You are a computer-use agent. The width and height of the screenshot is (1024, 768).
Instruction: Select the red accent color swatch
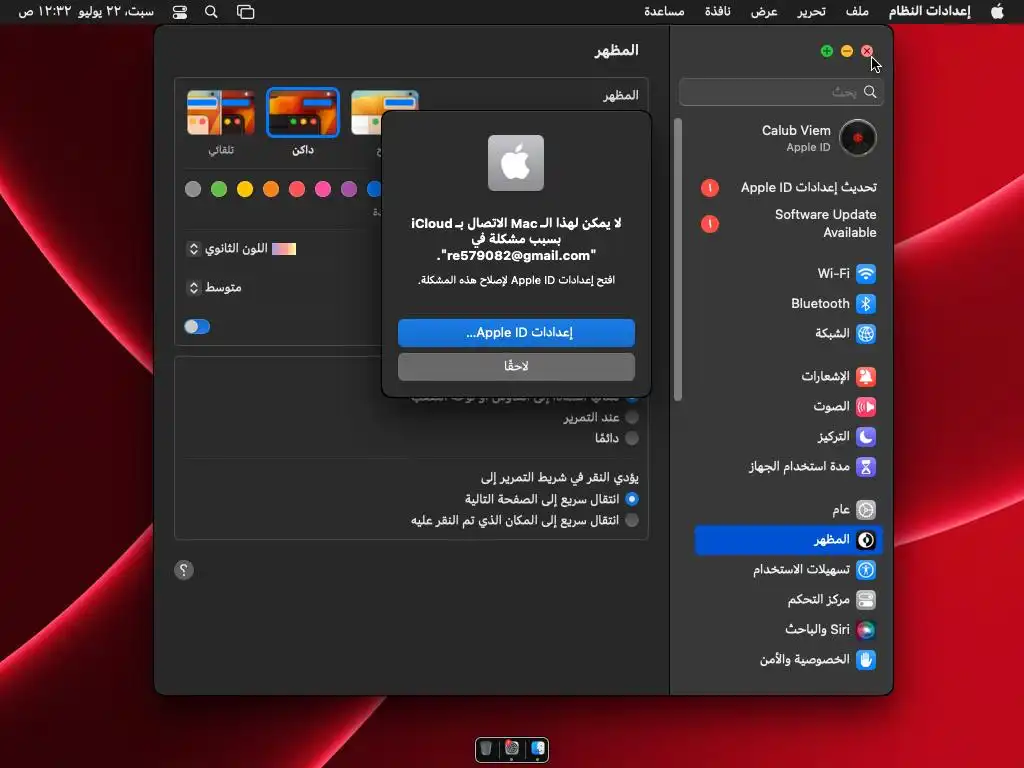point(297,189)
